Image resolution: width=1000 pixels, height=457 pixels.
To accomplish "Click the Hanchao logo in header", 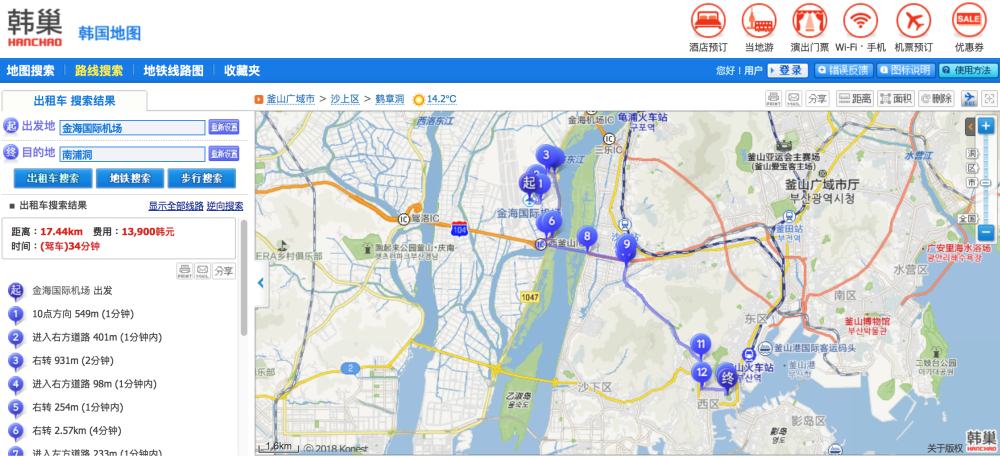I will 34,29.
